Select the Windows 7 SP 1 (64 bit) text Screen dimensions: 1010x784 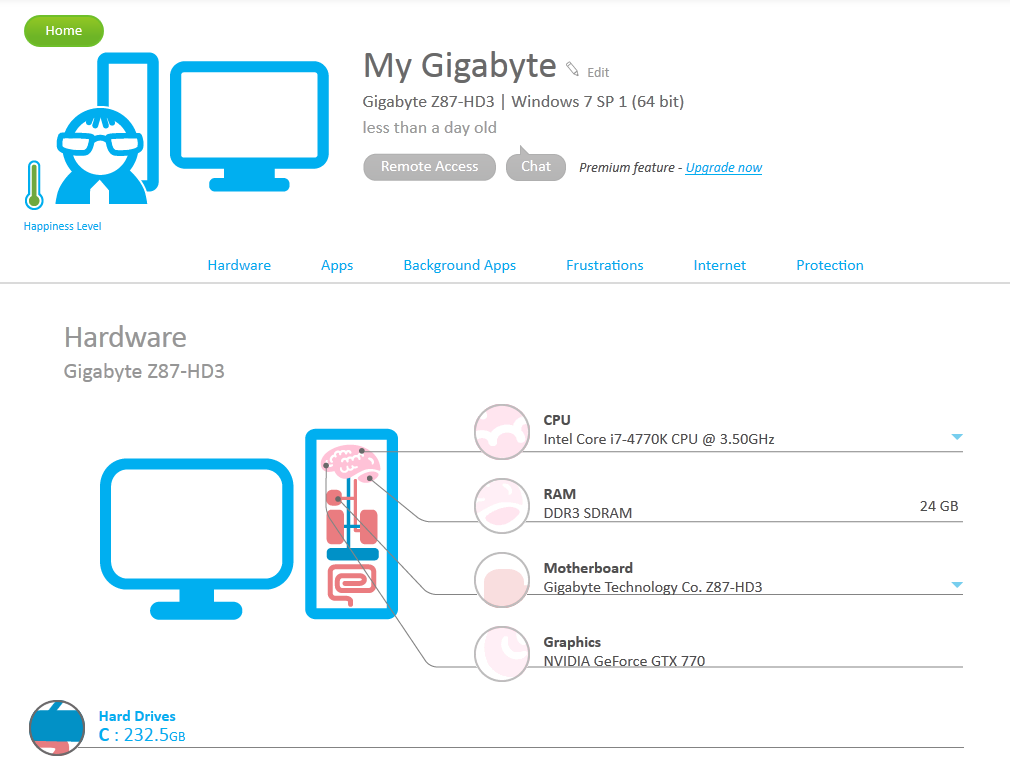tap(598, 102)
